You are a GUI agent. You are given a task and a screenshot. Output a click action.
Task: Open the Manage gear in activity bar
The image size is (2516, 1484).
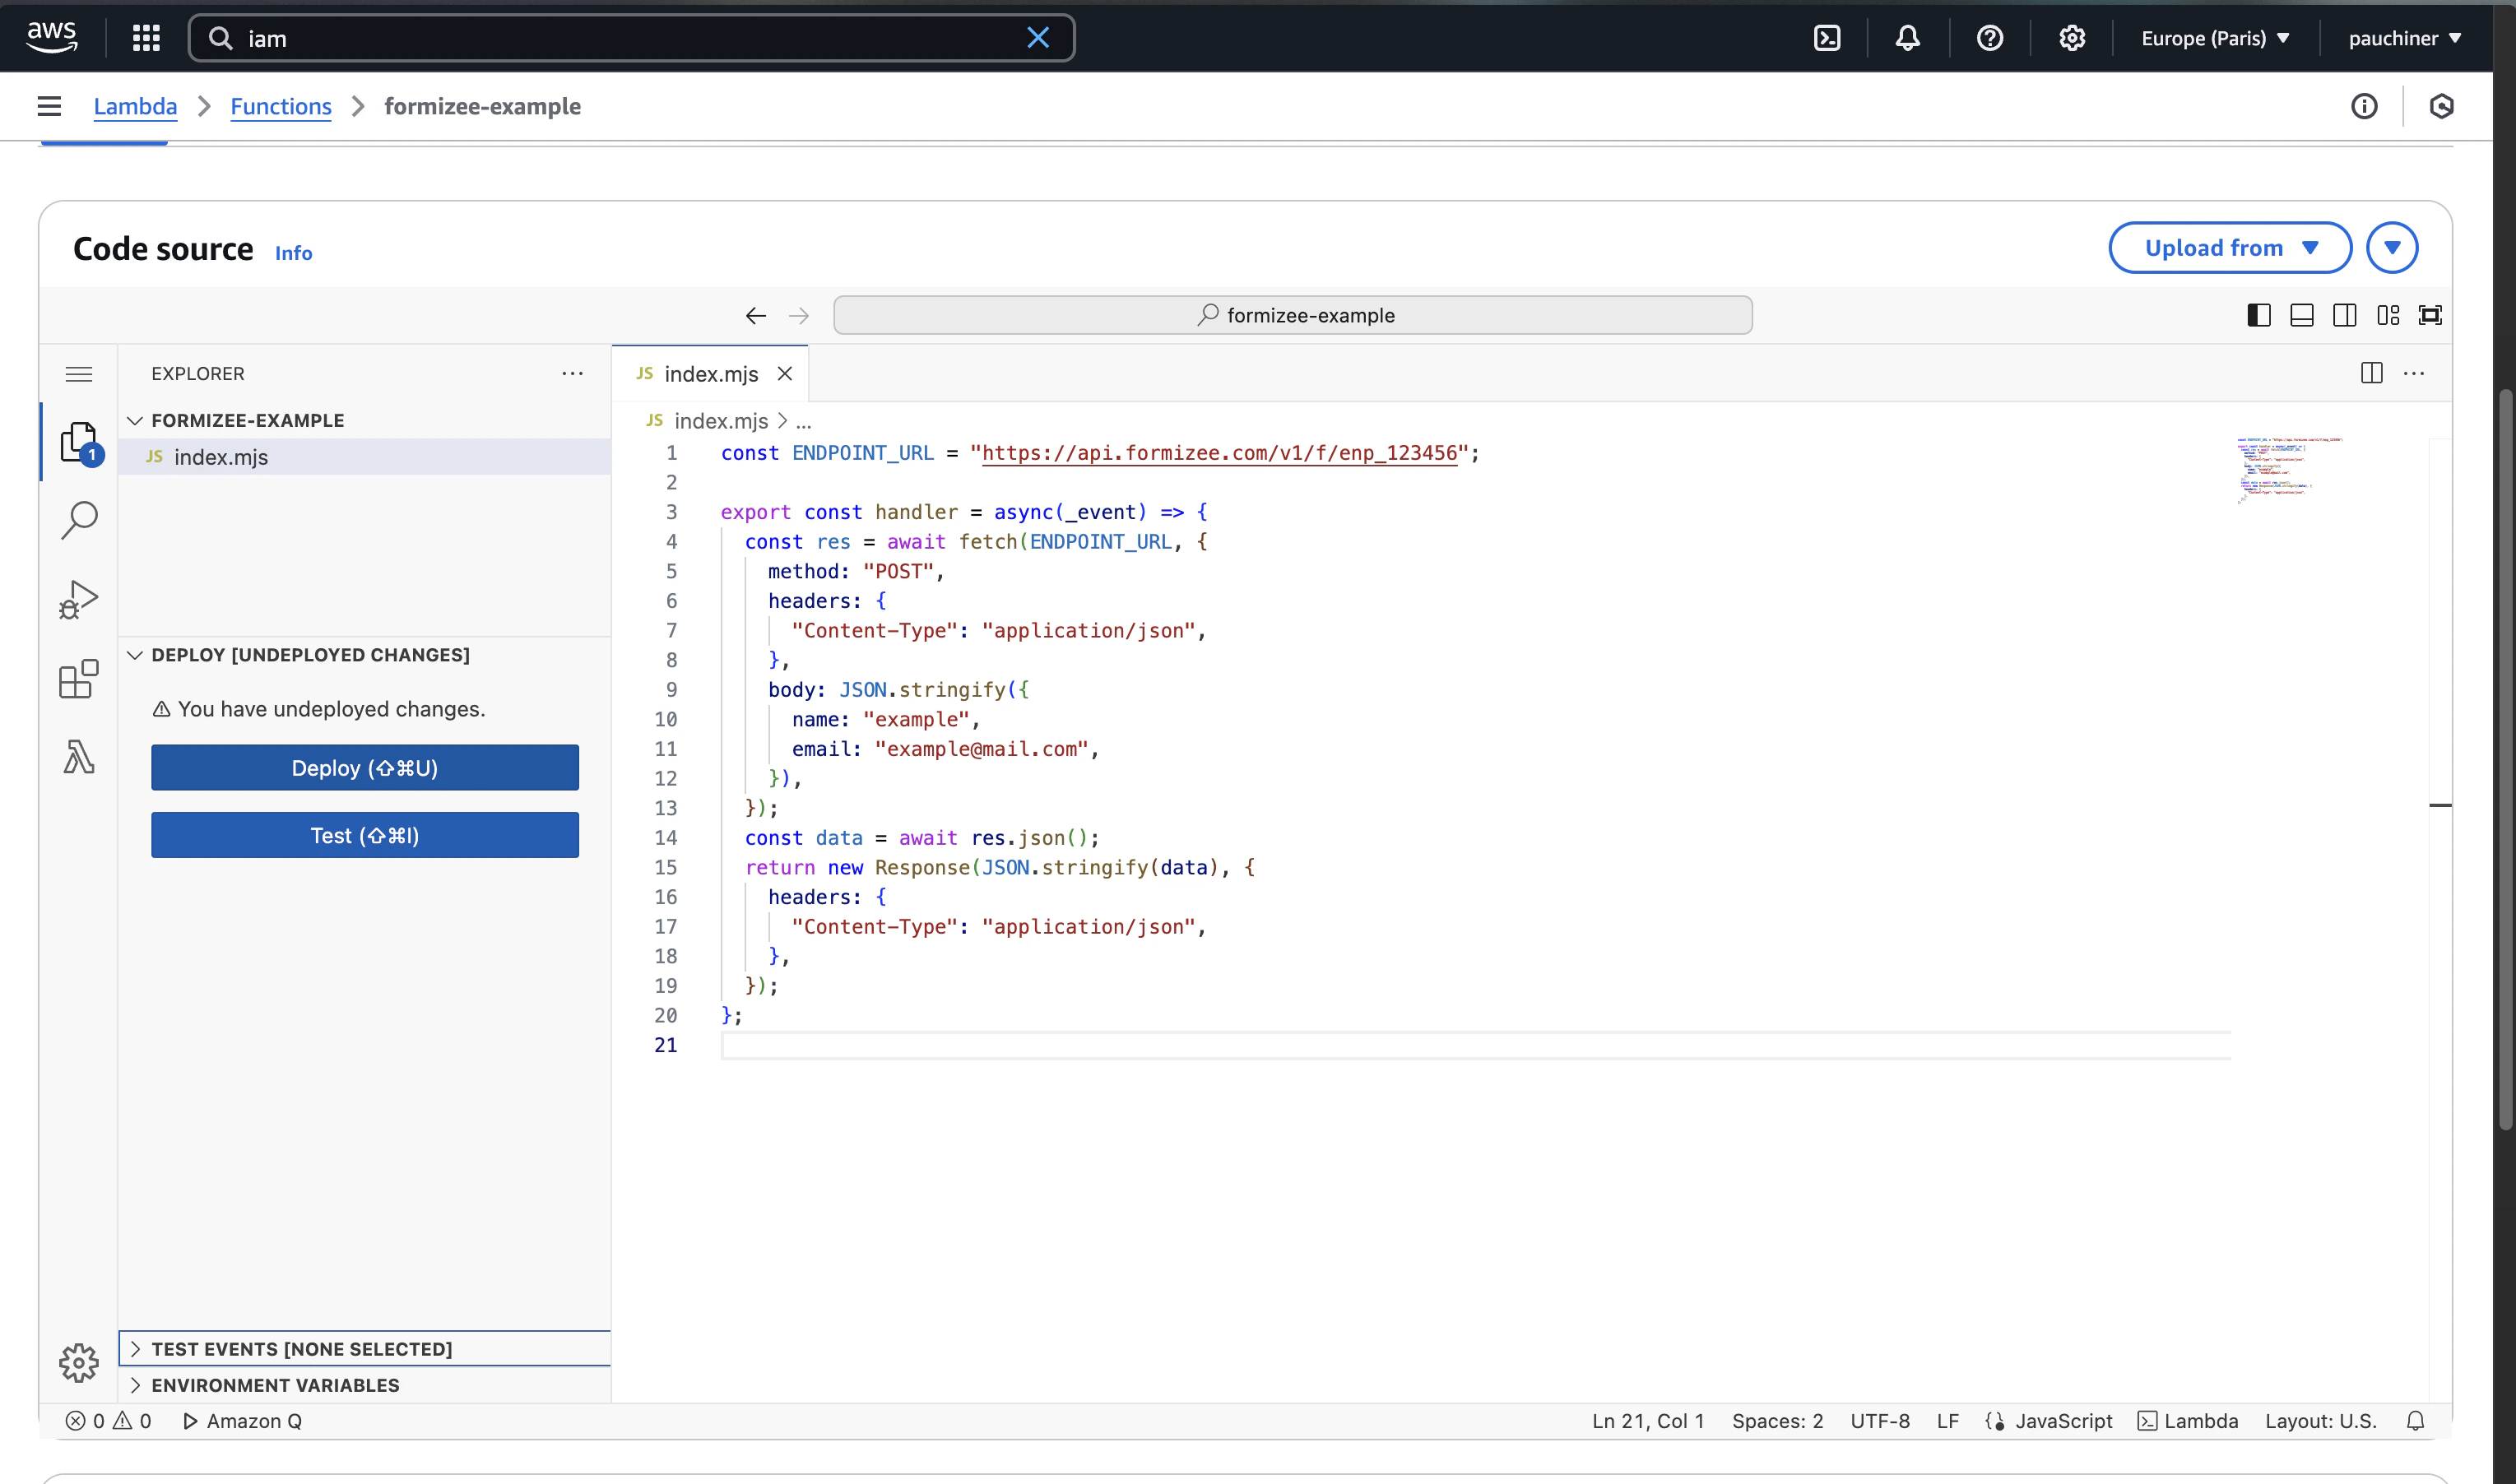(x=79, y=1363)
